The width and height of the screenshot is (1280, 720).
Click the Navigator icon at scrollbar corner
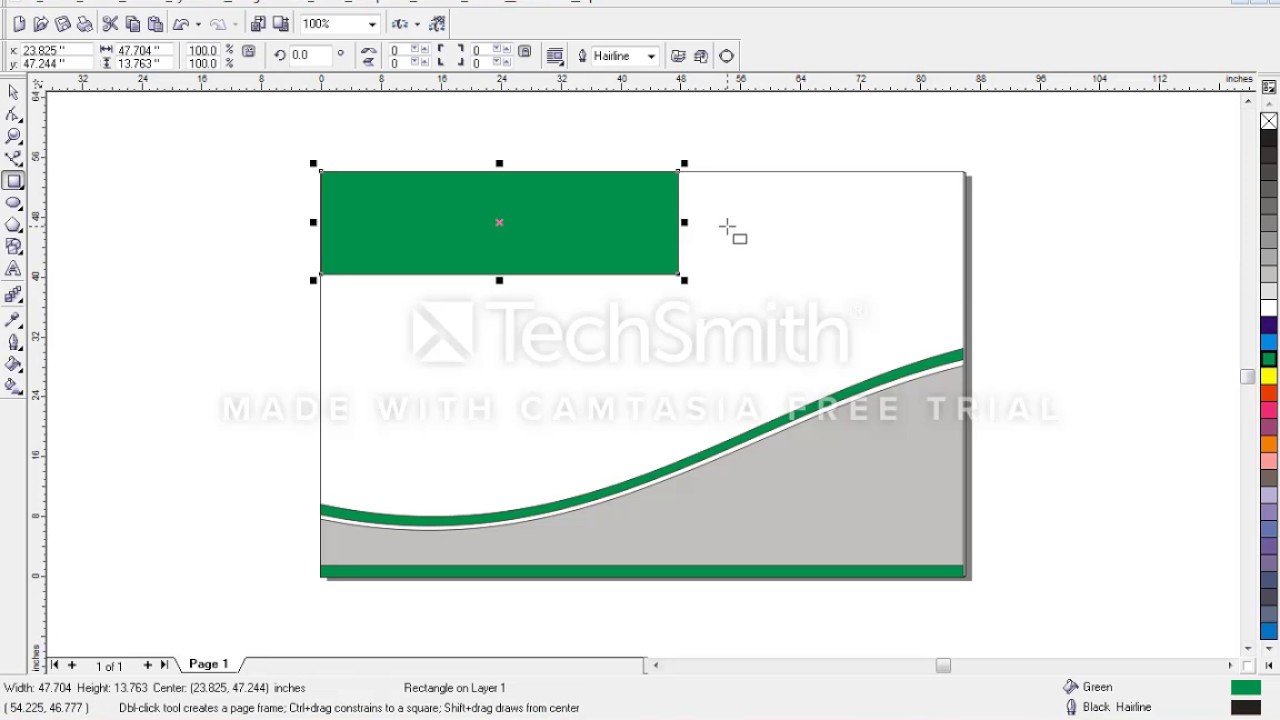1247,665
